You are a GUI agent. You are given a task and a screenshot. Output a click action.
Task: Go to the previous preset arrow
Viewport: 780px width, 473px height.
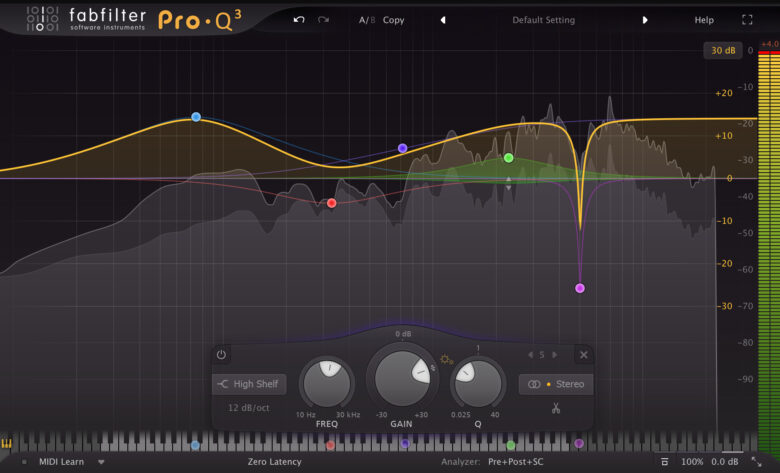(443, 20)
